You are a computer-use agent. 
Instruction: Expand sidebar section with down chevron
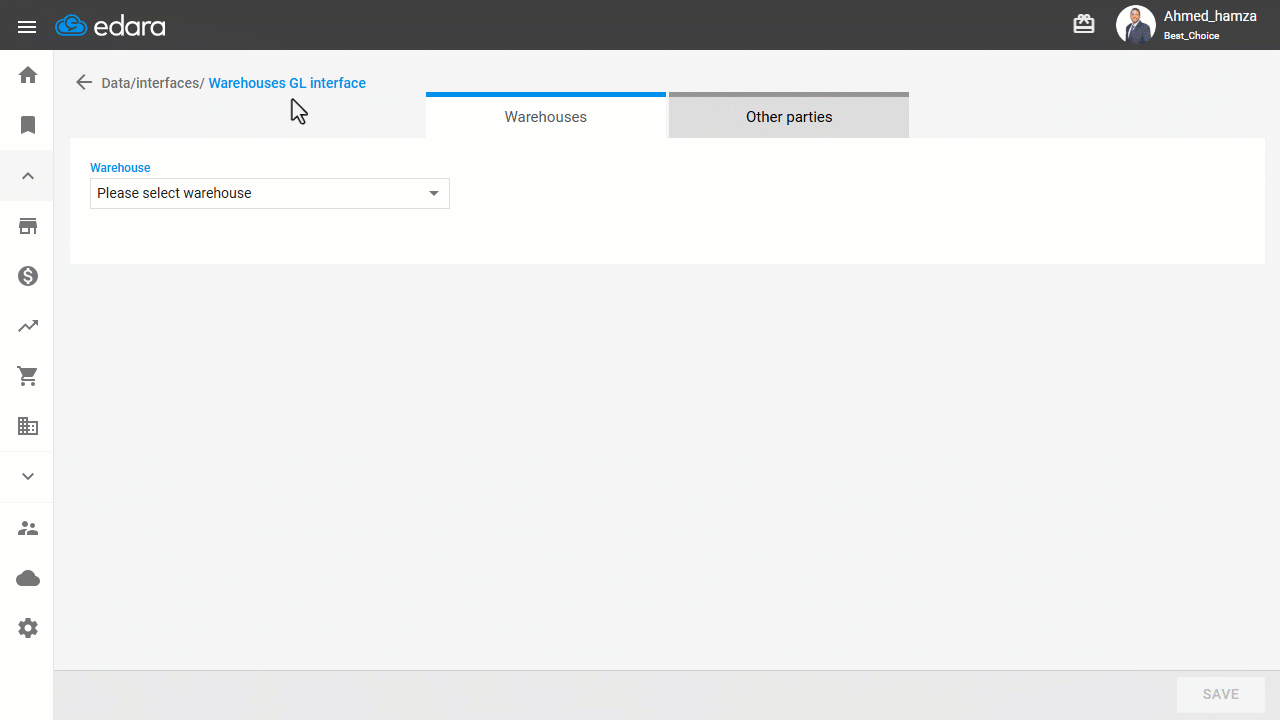(x=28, y=477)
